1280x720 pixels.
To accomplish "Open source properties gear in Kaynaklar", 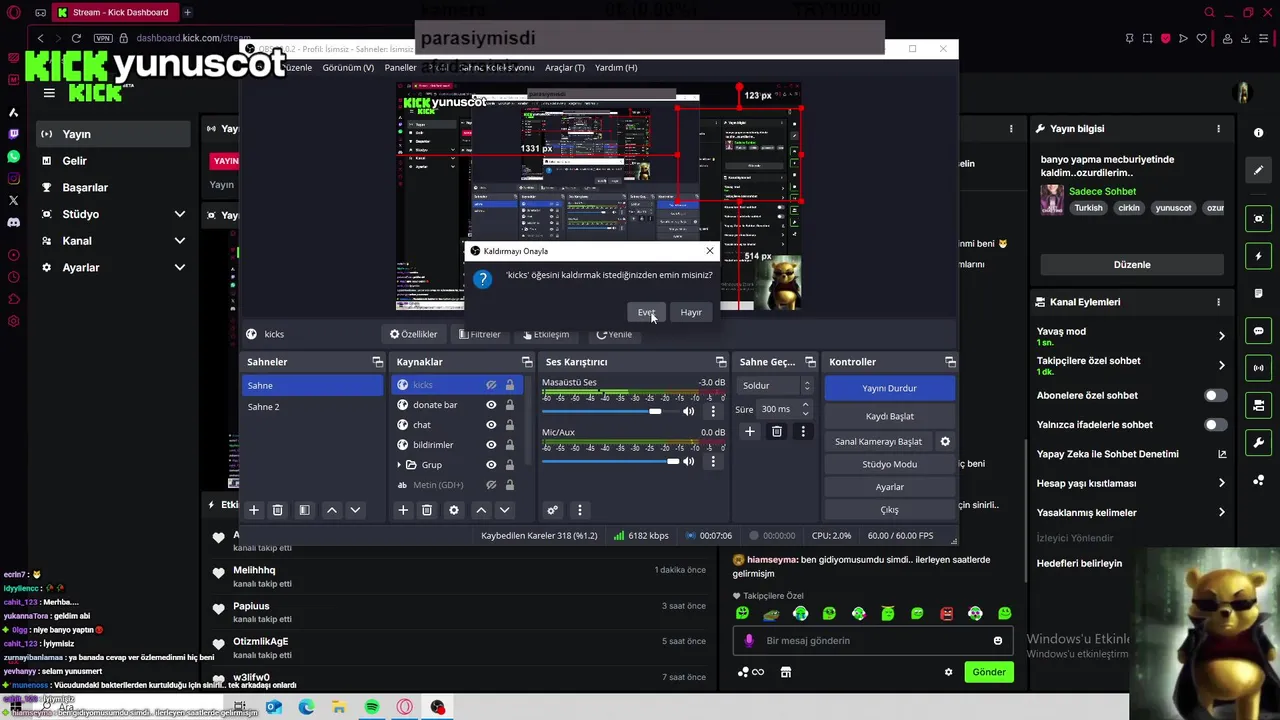I will [454, 510].
